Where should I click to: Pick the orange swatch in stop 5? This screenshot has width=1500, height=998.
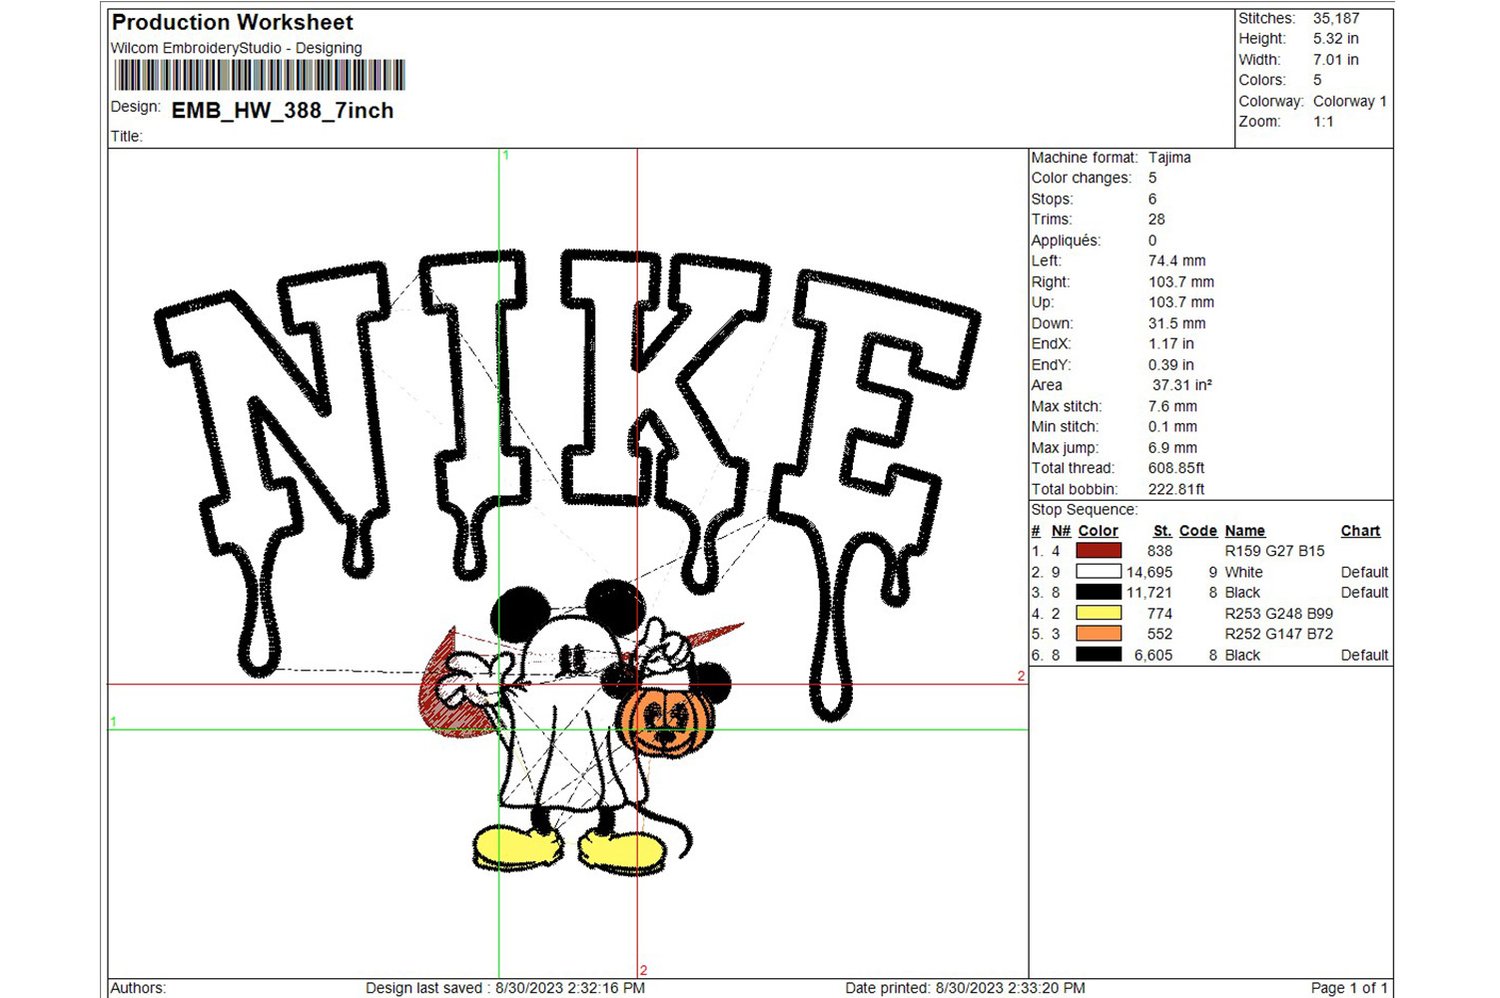(1099, 634)
